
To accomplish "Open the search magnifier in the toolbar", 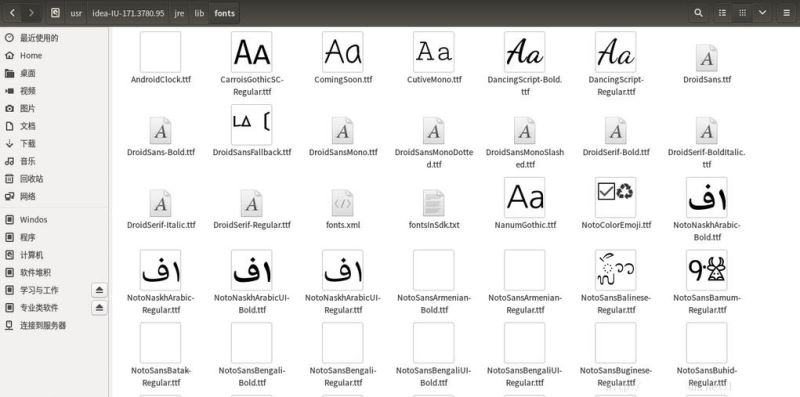I will pyautogui.click(x=698, y=13).
